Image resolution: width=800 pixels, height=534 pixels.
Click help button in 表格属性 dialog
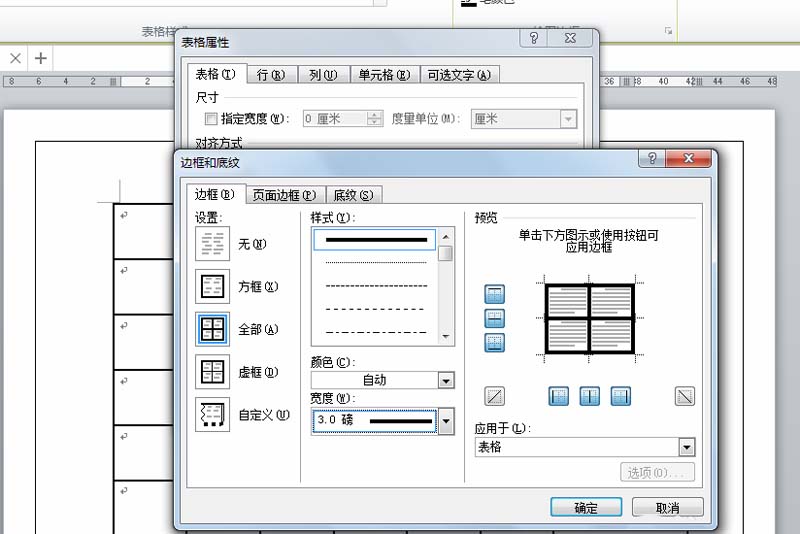(534, 38)
